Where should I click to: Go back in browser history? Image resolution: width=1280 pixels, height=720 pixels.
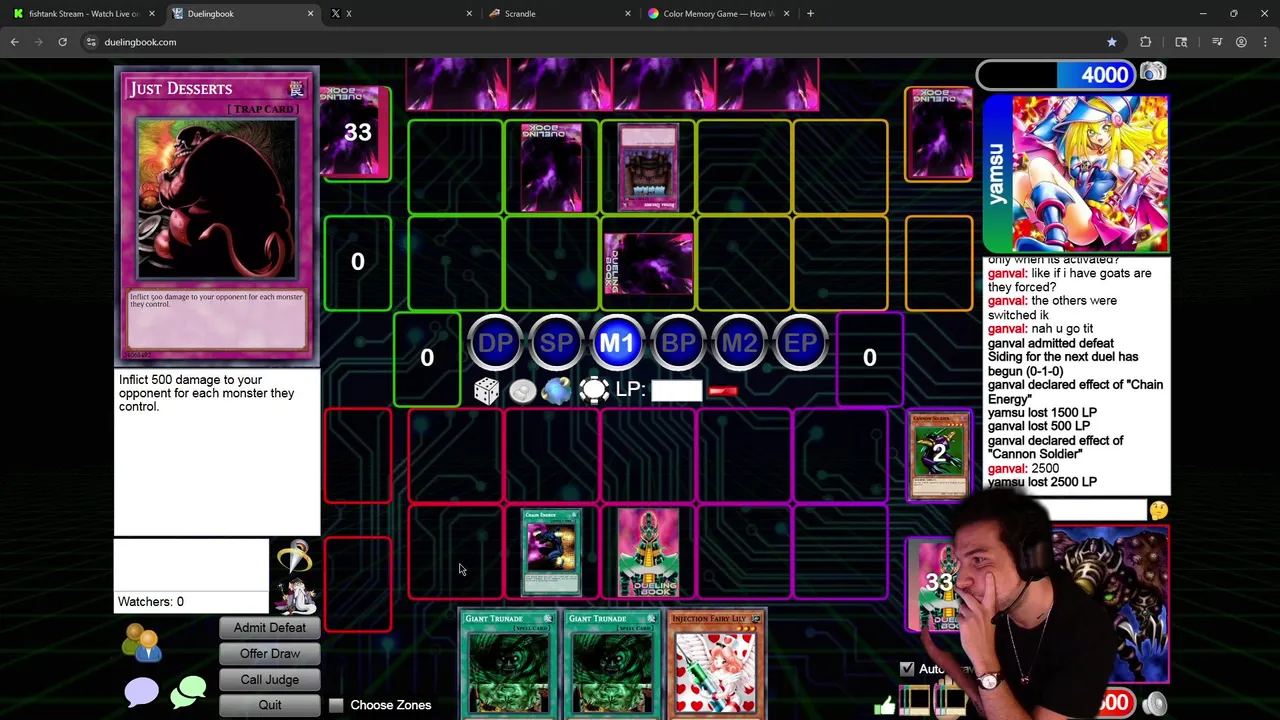coord(15,42)
